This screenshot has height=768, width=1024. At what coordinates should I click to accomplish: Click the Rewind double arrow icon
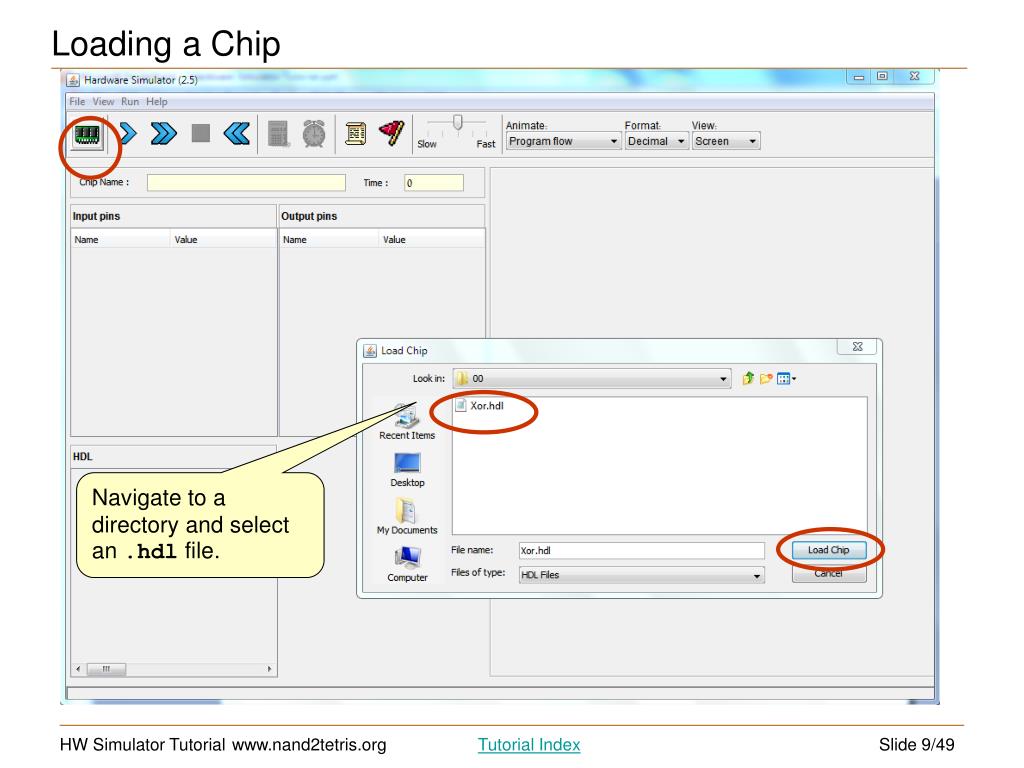[236, 134]
